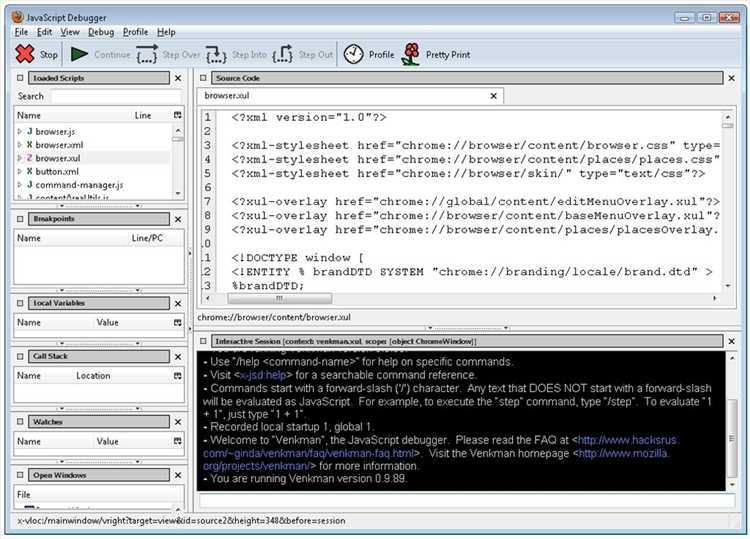This screenshot has width=750, height=539.
Task: Expand the command-manager.js script node
Action: click(19, 185)
